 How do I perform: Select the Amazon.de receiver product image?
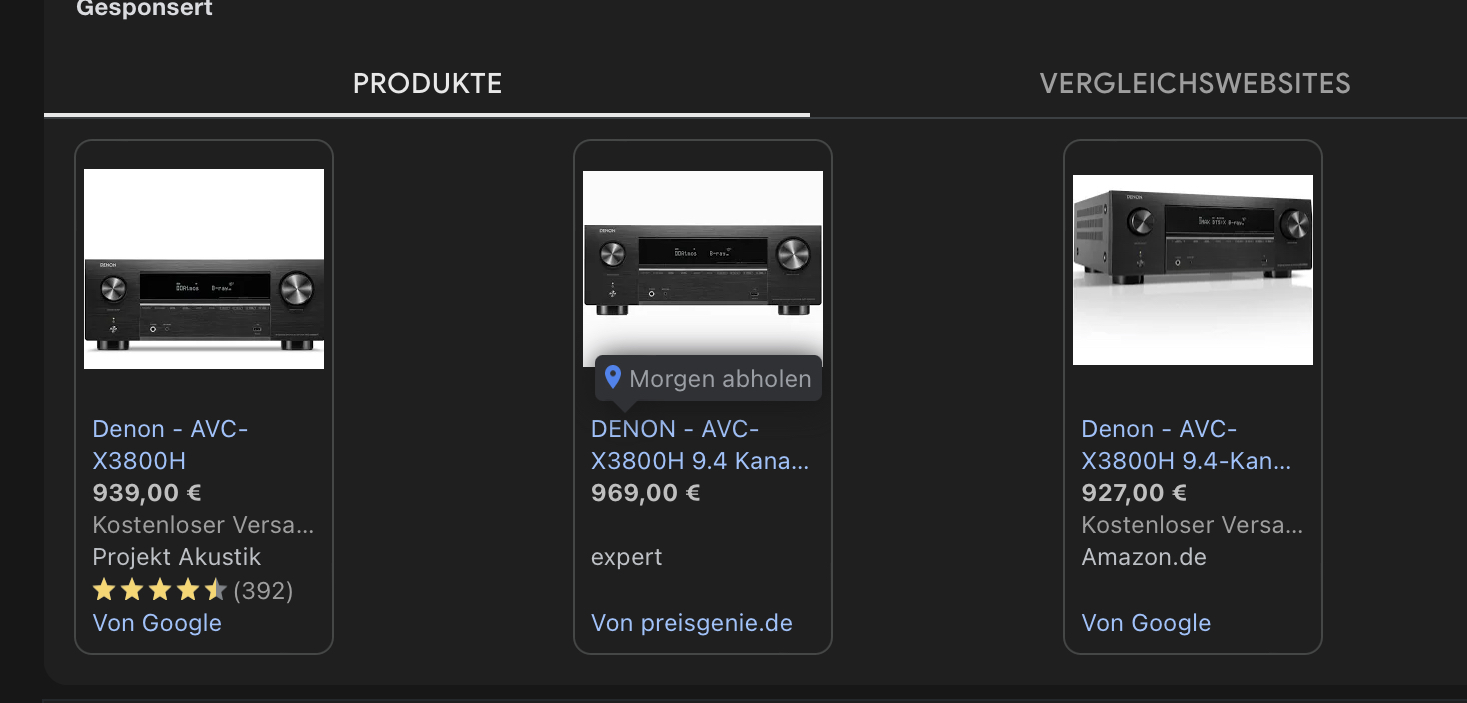pos(1193,270)
